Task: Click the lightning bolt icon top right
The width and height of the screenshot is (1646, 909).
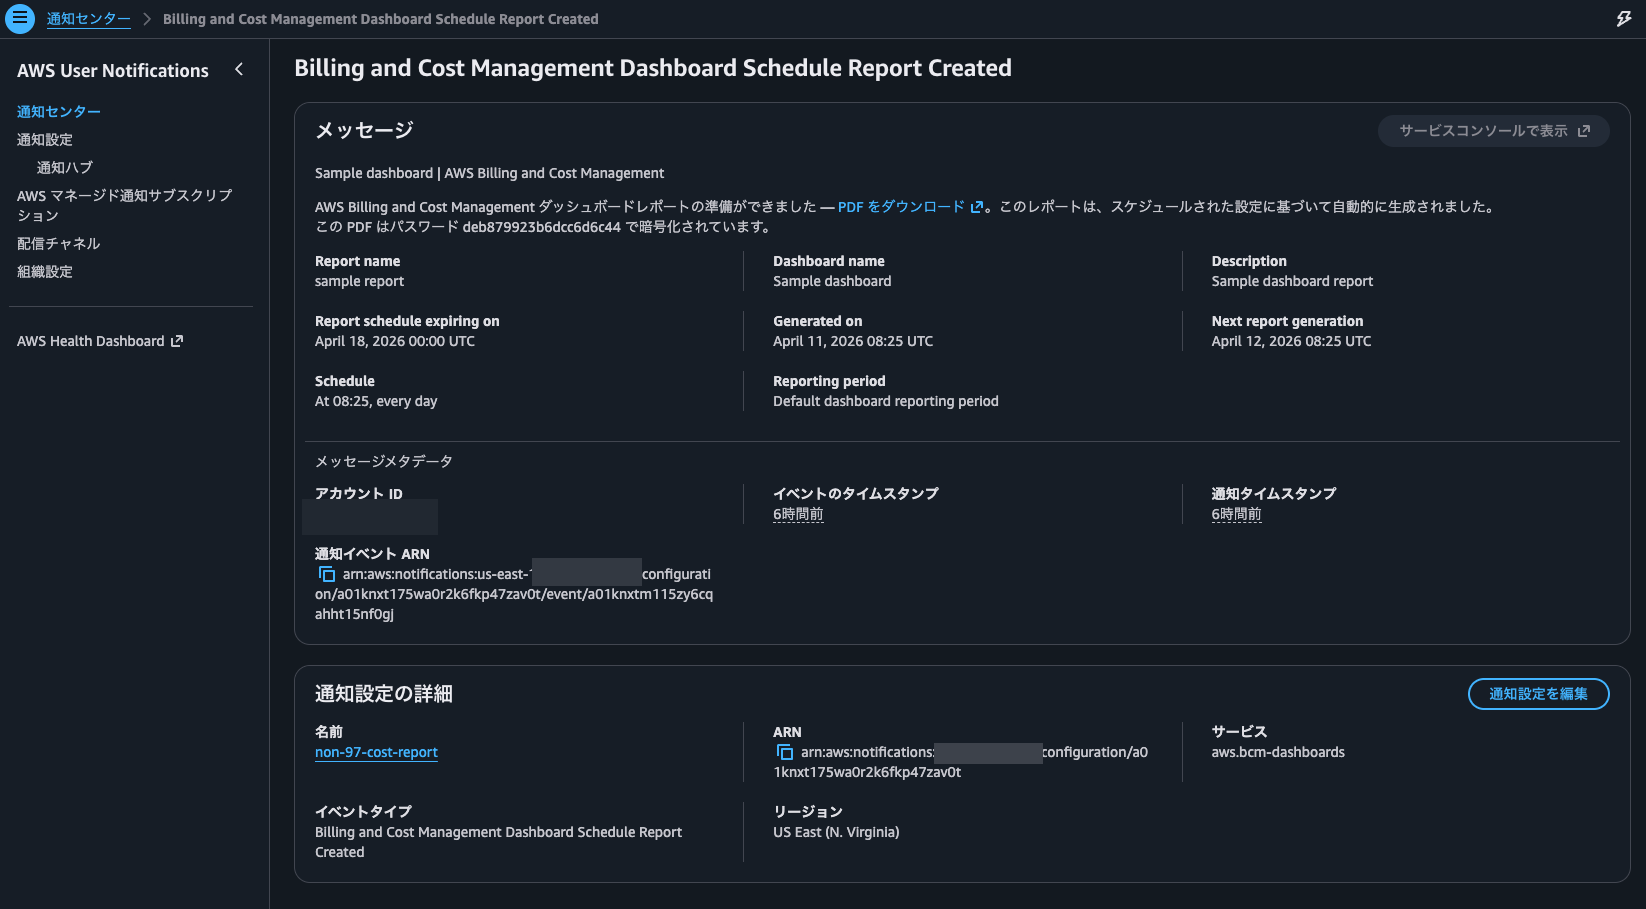Action: 1624,18
